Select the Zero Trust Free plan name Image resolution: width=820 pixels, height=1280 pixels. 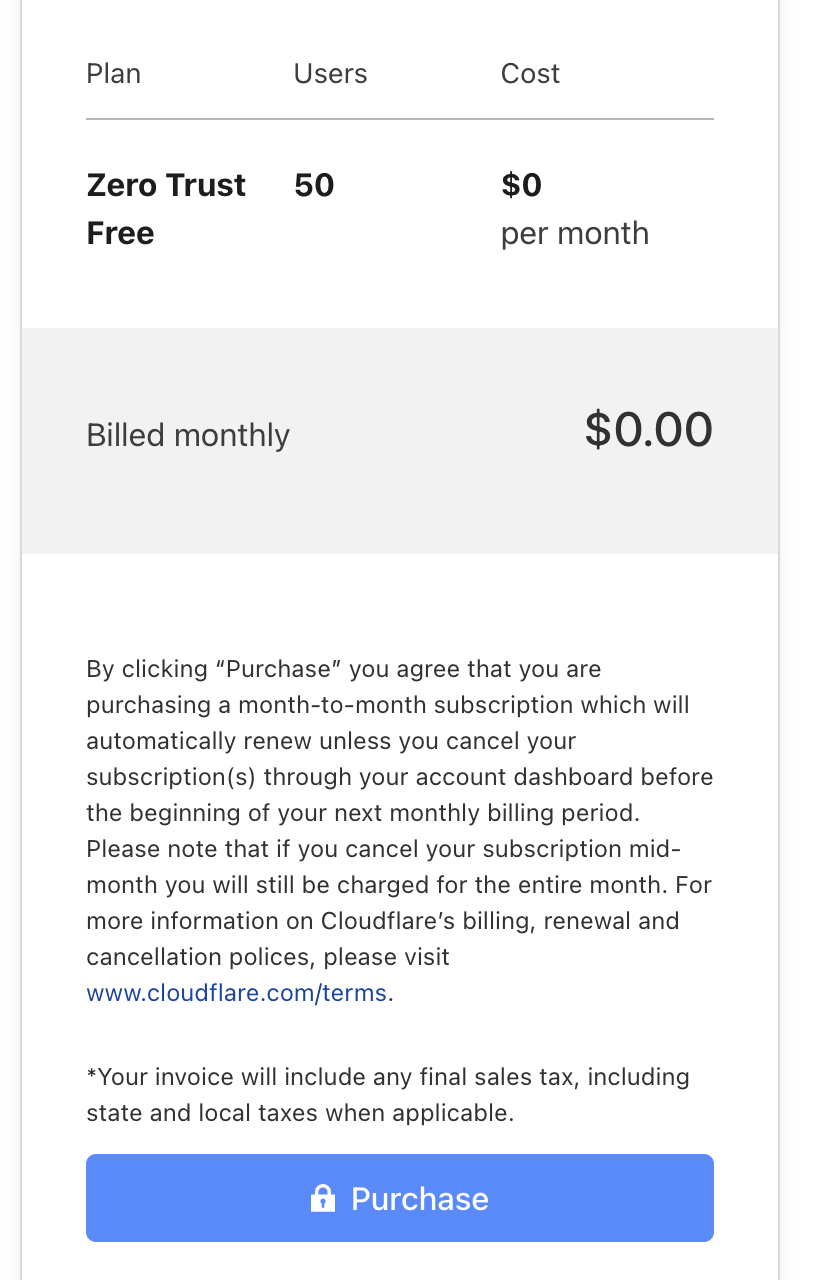tap(165, 209)
